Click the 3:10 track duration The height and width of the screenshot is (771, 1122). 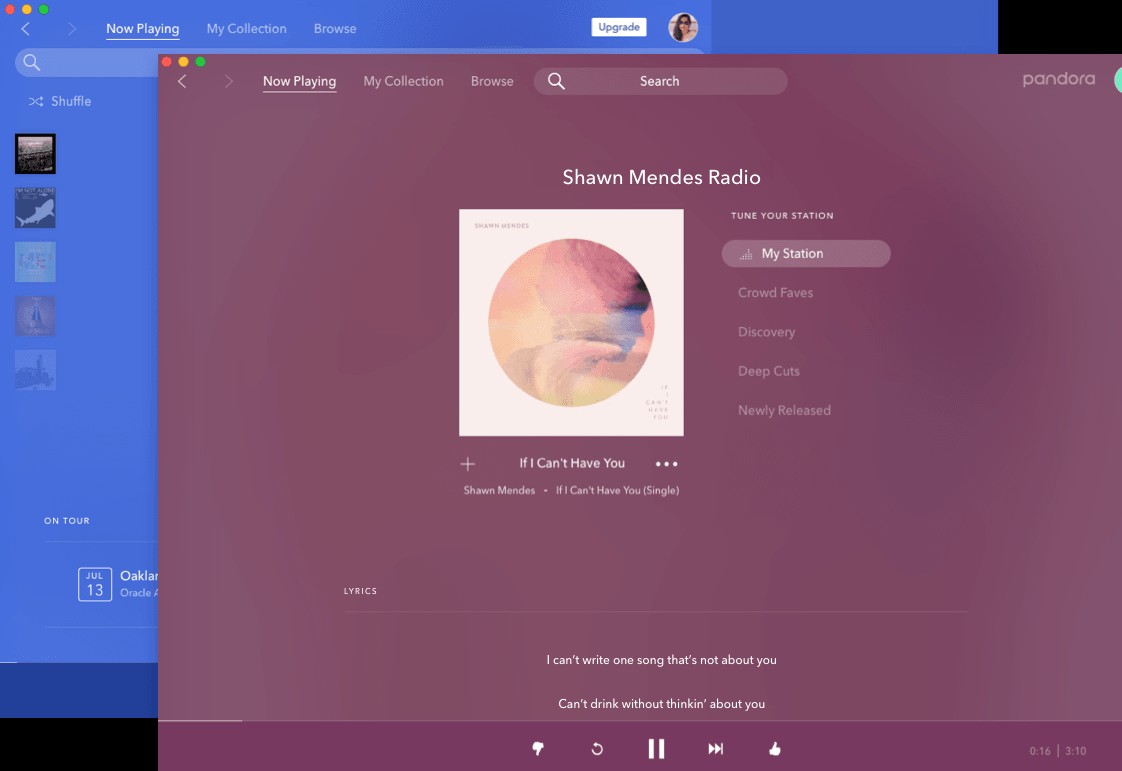(1075, 751)
